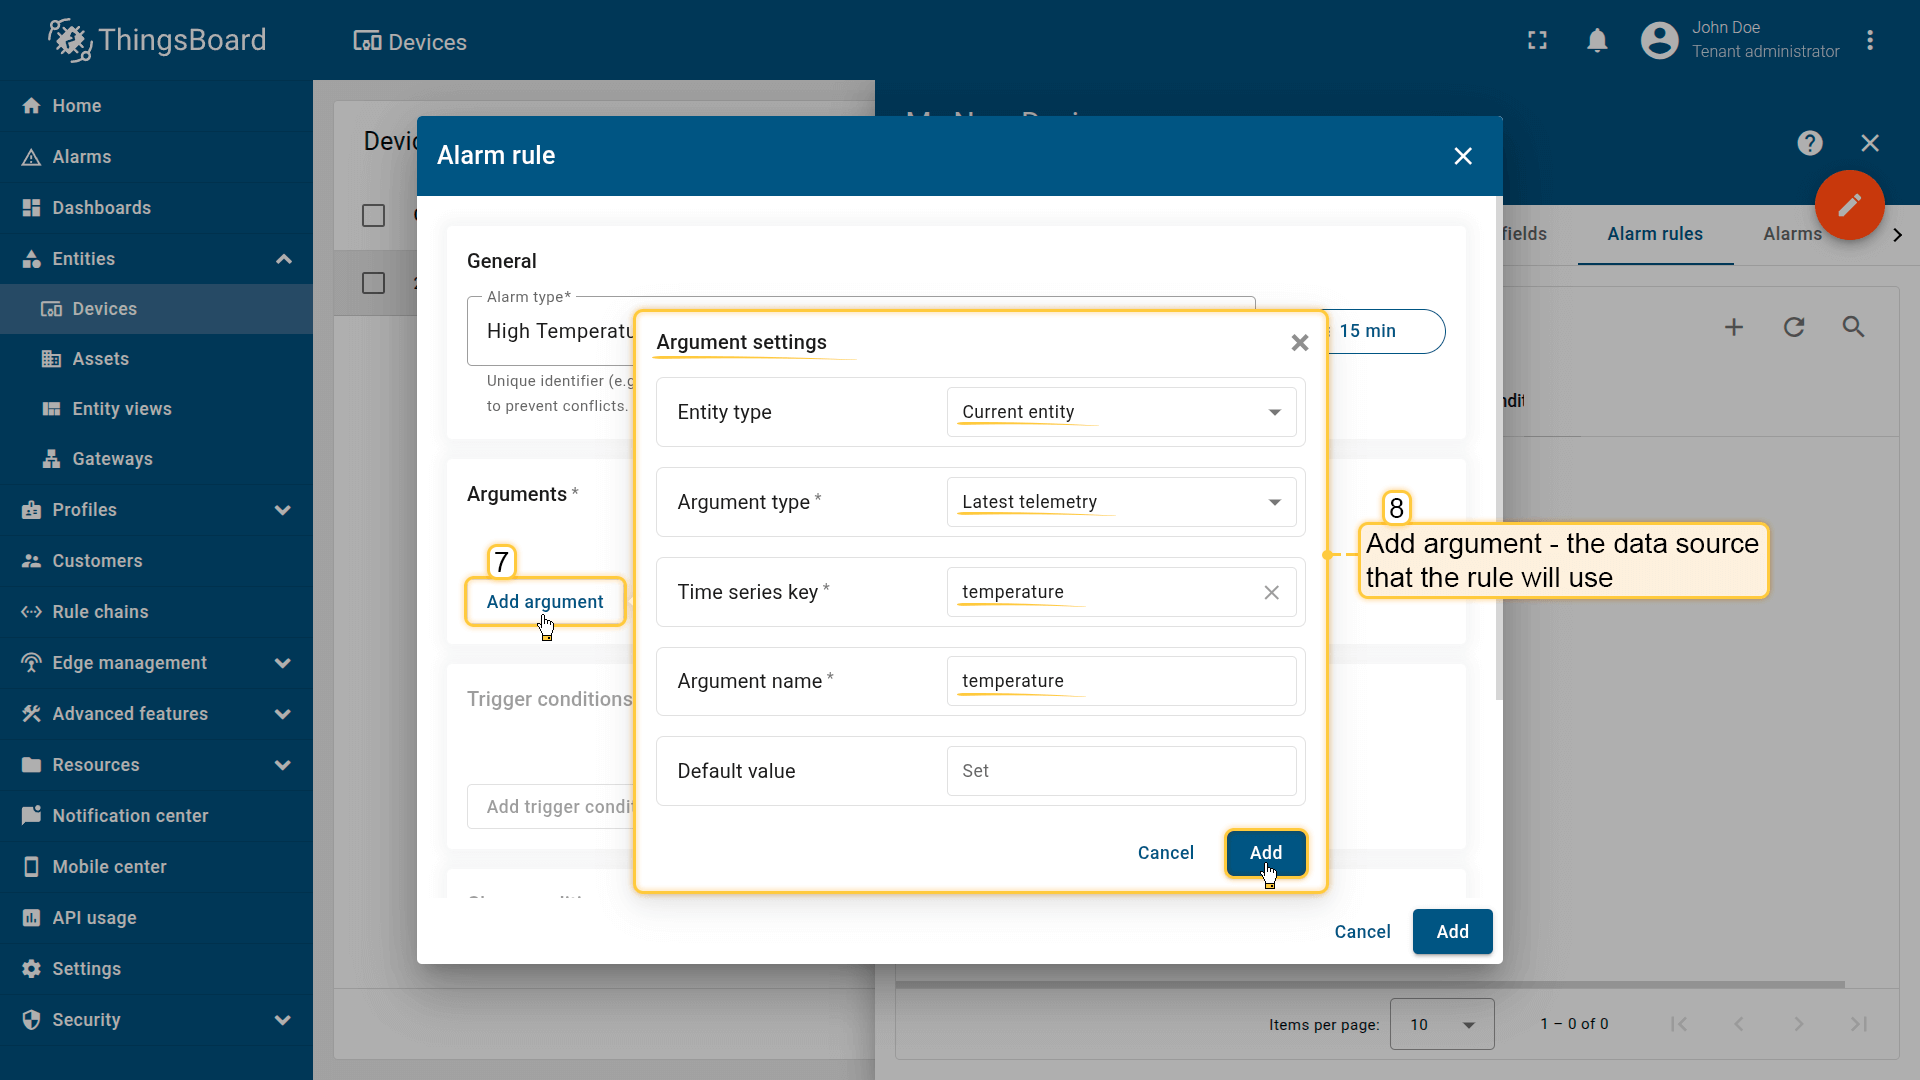Click the search icon in alarm rules
Screen dimensions: 1920x1080
point(1853,327)
